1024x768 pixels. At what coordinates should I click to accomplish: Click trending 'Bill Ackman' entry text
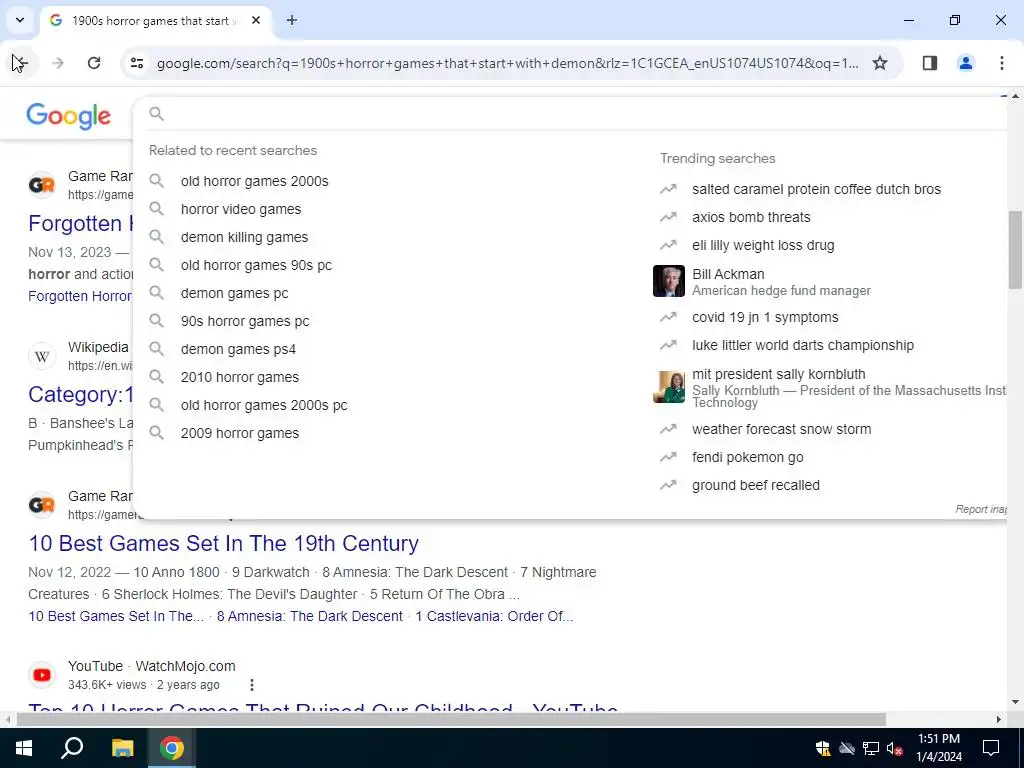click(x=728, y=274)
